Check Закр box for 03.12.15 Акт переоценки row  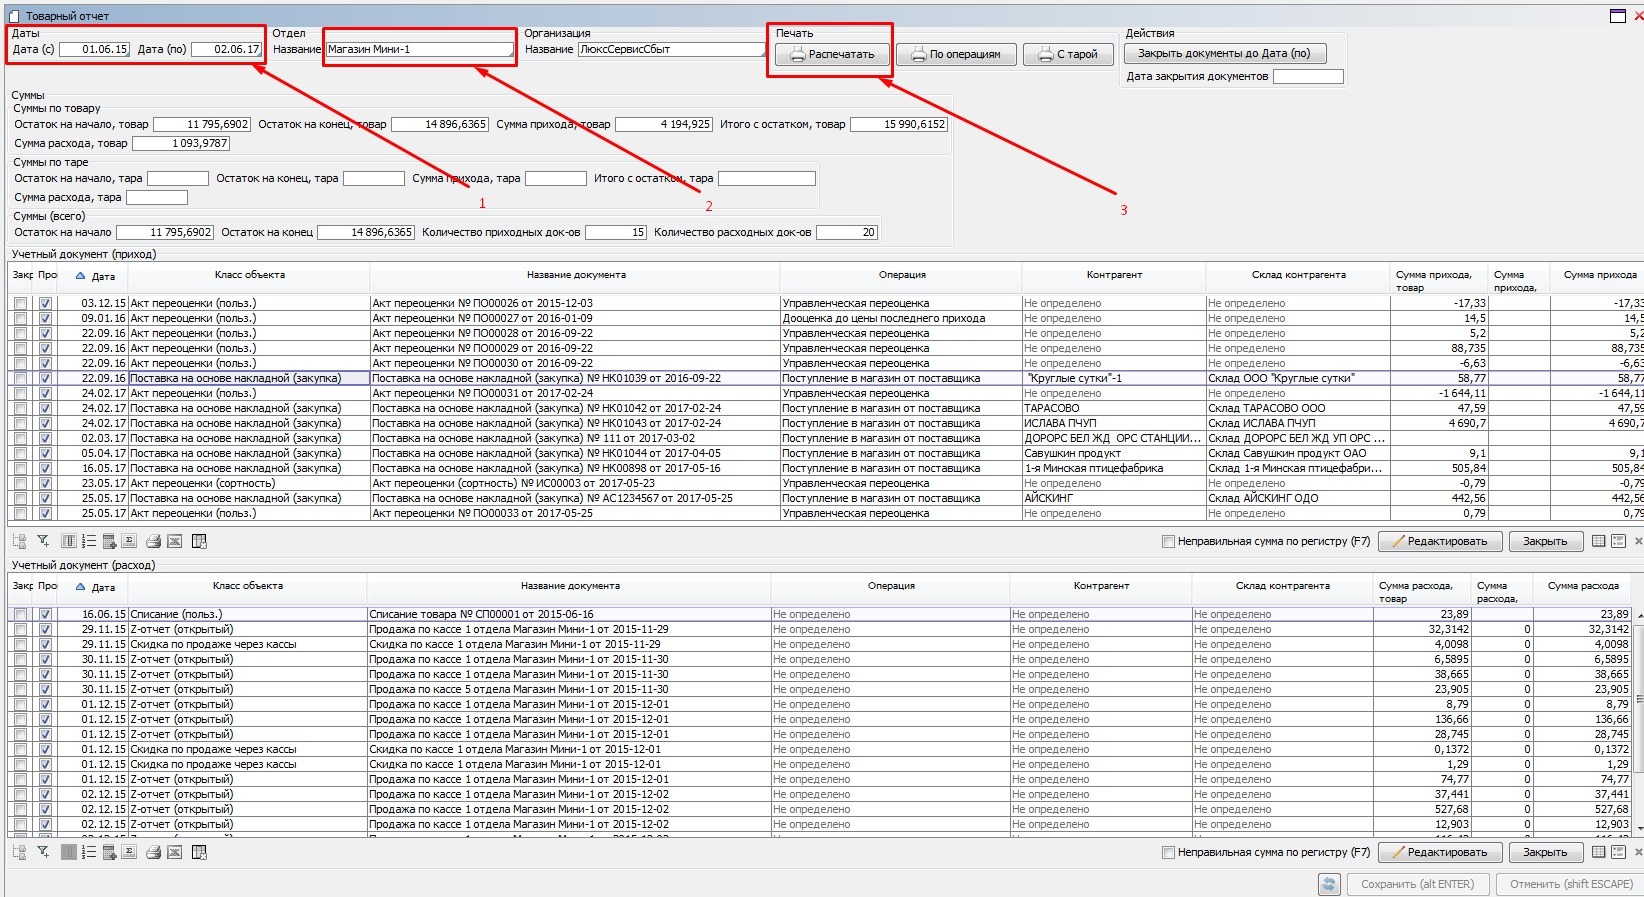click(20, 303)
